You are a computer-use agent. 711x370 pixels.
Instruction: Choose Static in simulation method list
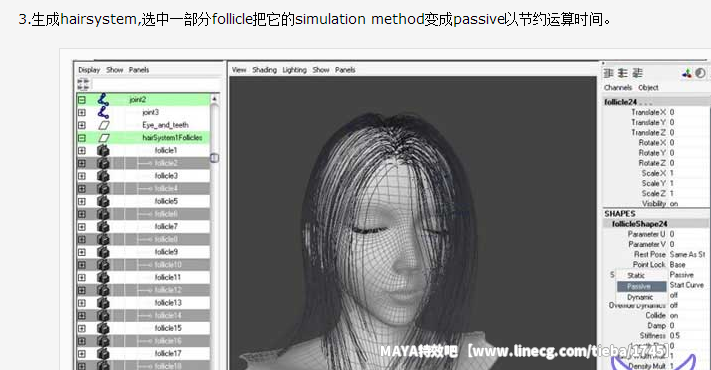pos(636,275)
